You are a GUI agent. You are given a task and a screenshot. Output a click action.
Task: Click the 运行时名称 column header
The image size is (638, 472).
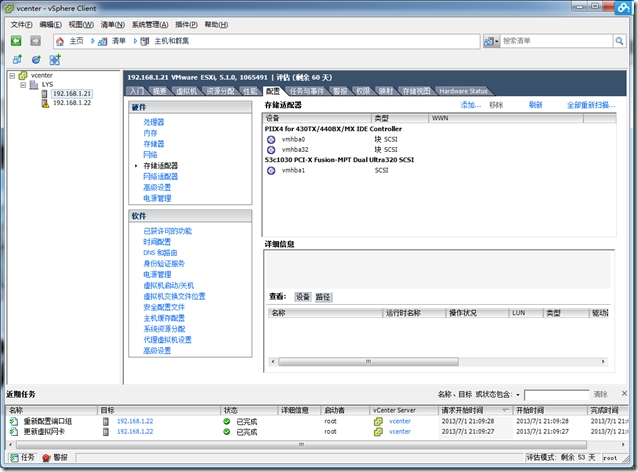[x=414, y=313]
